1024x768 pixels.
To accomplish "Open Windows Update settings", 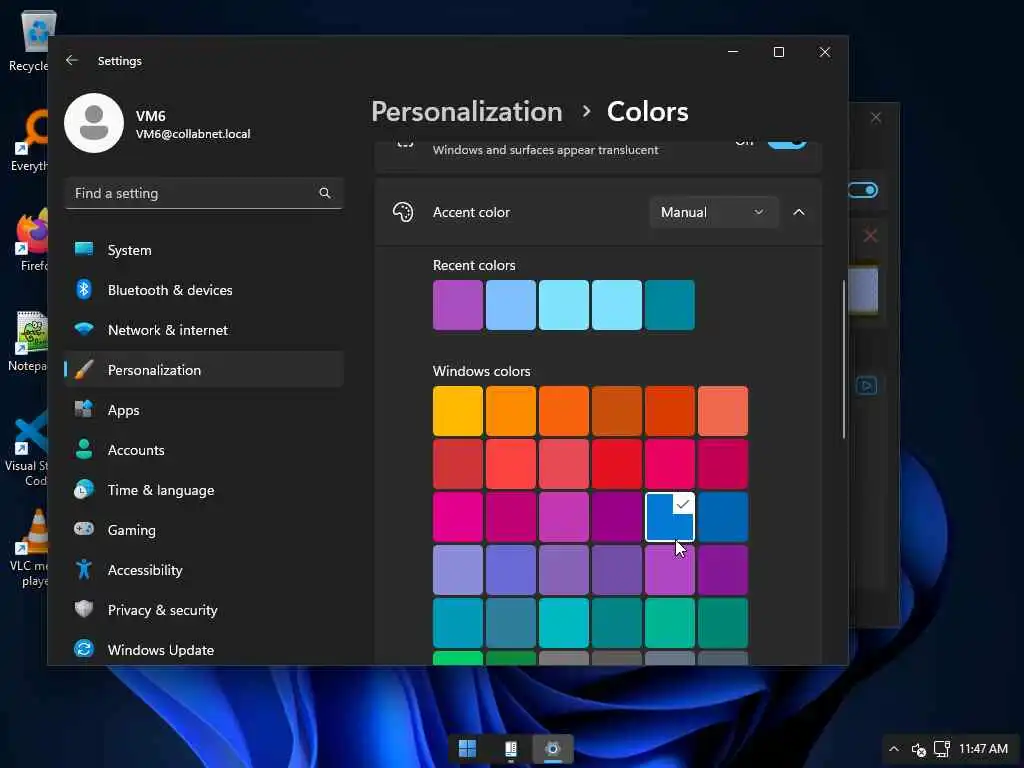I will [204, 649].
